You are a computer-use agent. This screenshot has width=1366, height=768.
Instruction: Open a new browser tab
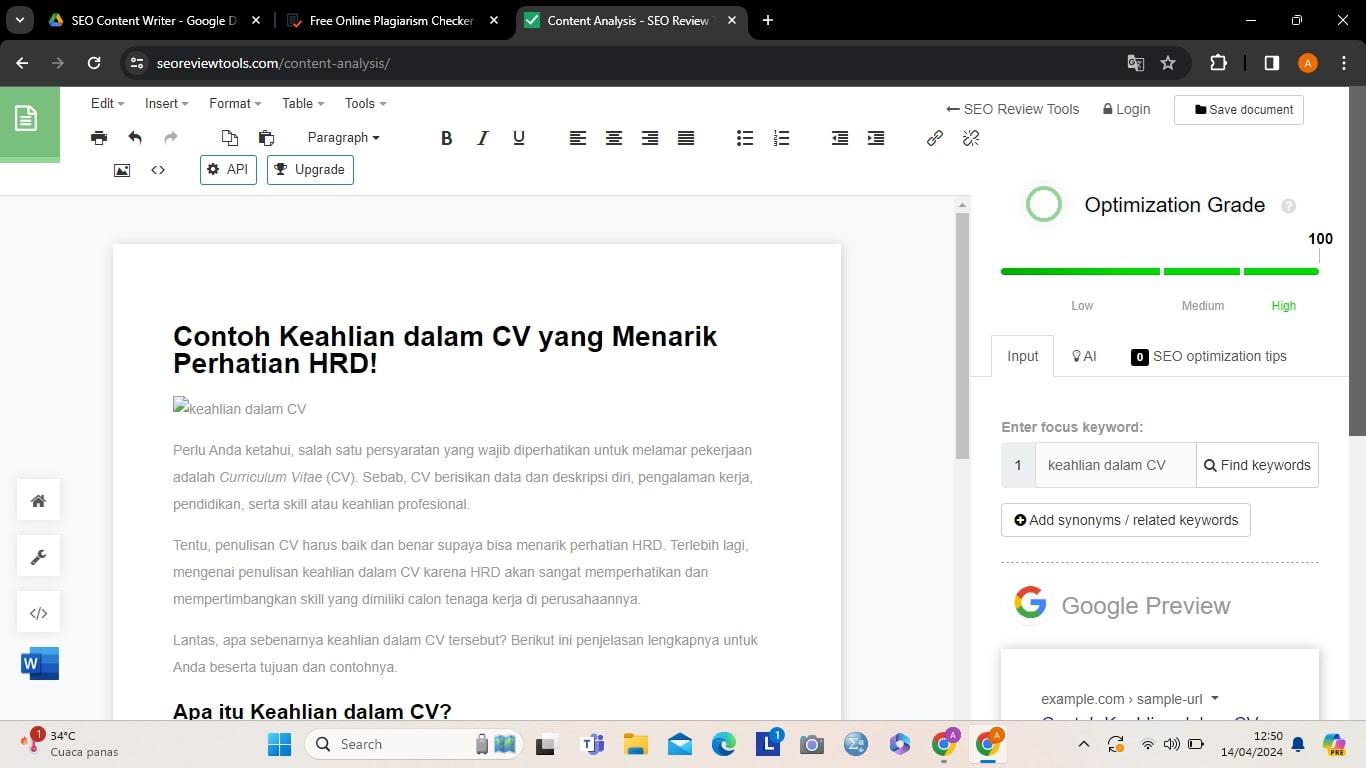coord(767,20)
